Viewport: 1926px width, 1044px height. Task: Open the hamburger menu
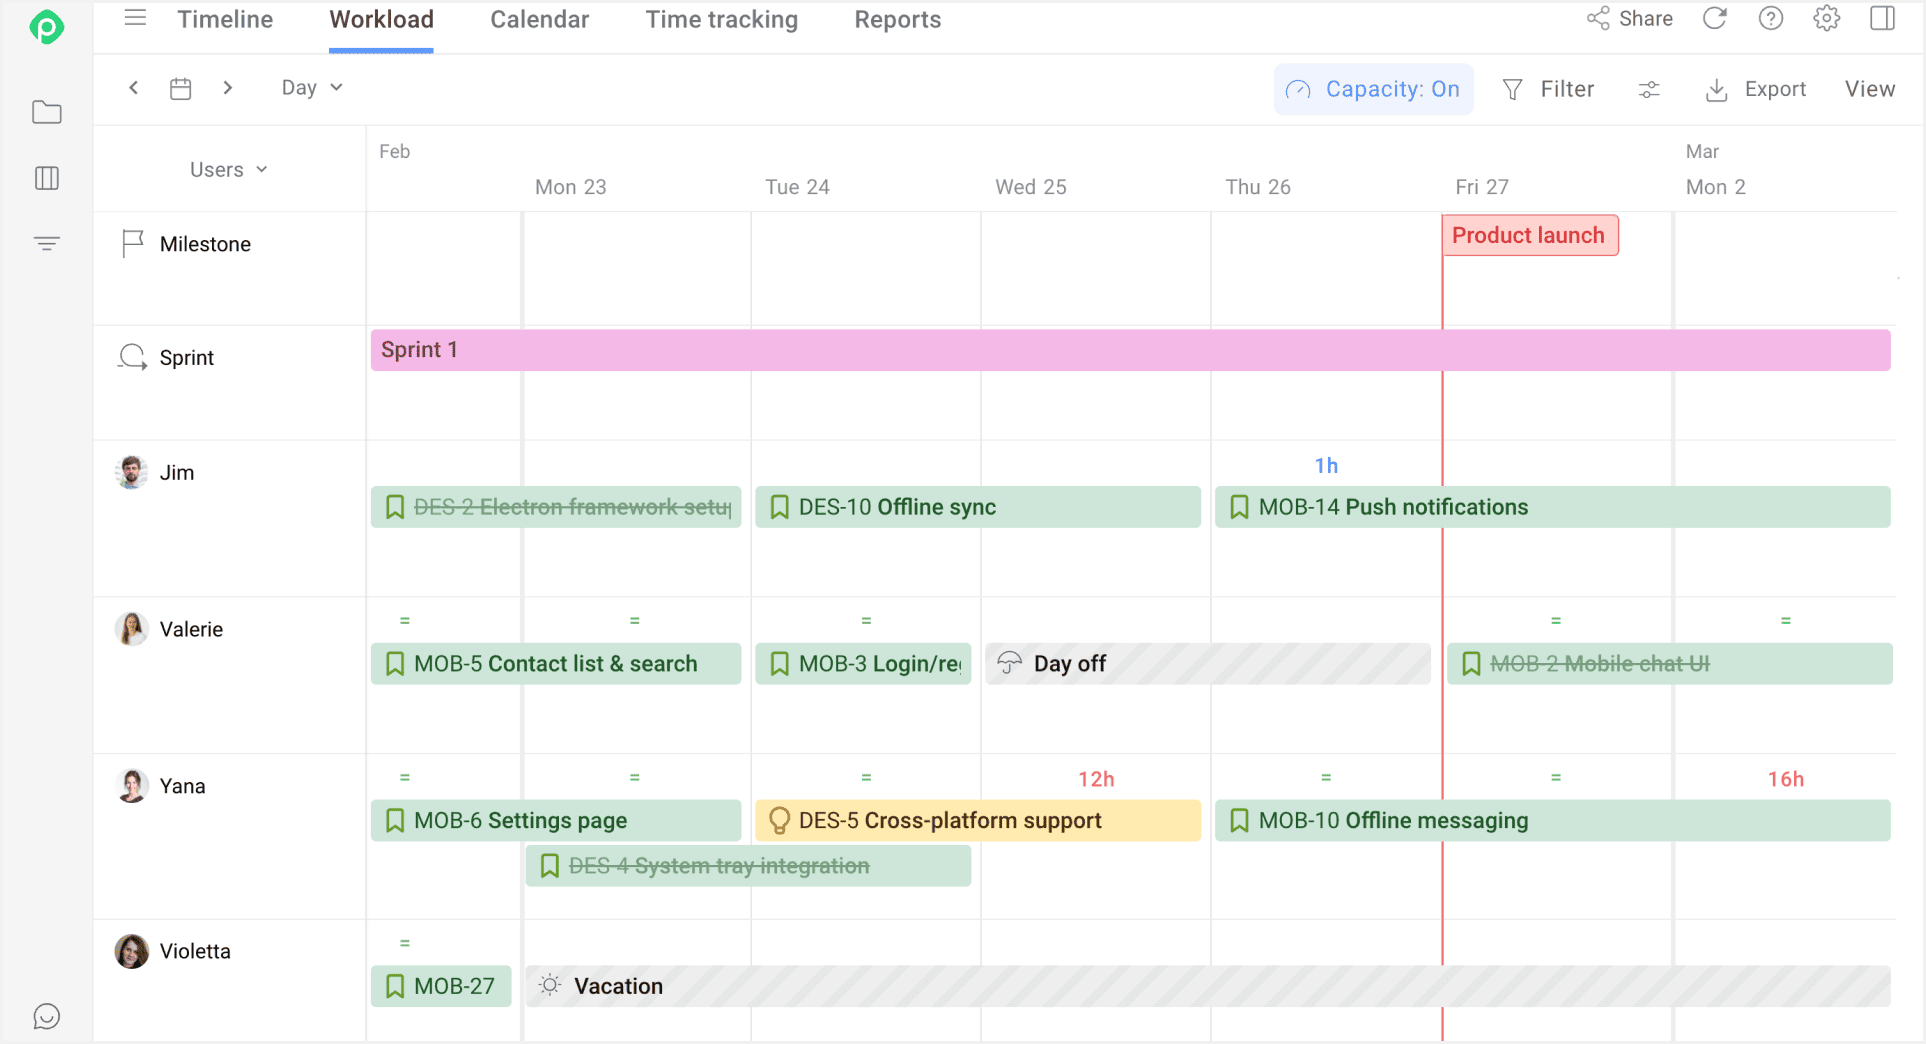[x=135, y=19]
